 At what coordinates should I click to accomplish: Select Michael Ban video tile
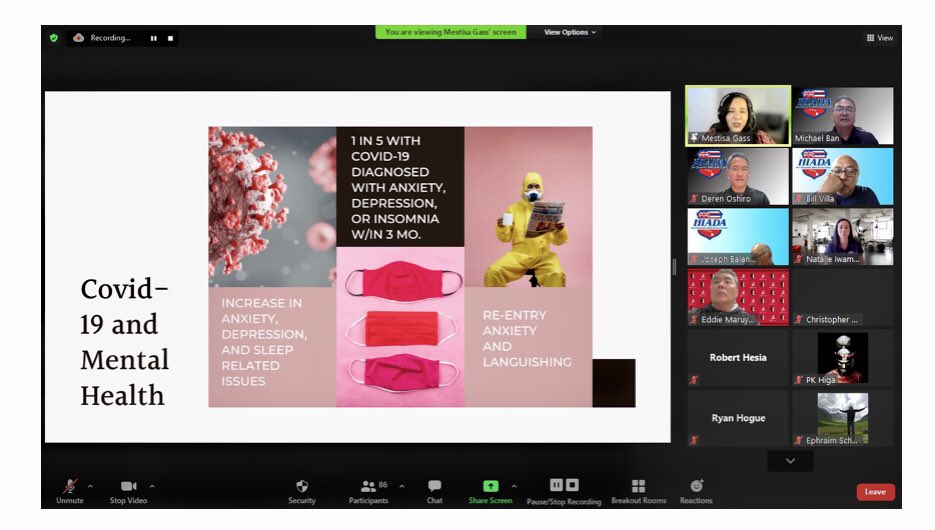click(843, 116)
